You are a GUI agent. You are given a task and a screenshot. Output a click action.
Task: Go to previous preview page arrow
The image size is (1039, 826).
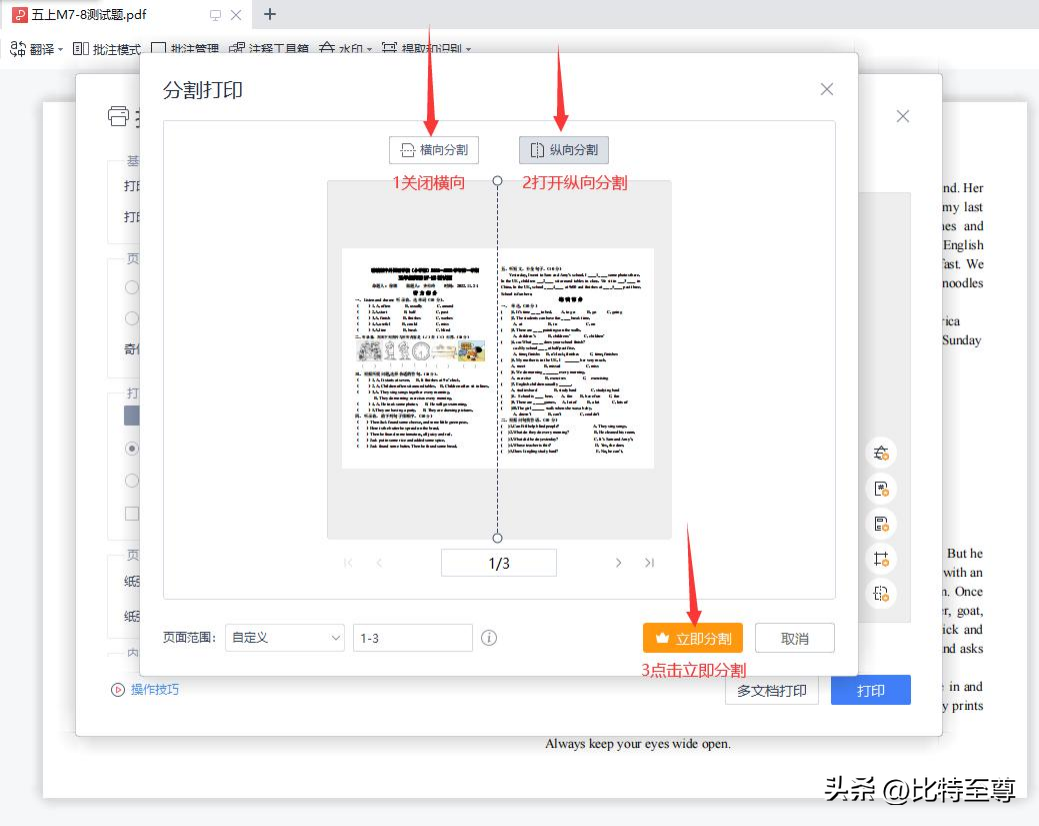[x=379, y=563]
